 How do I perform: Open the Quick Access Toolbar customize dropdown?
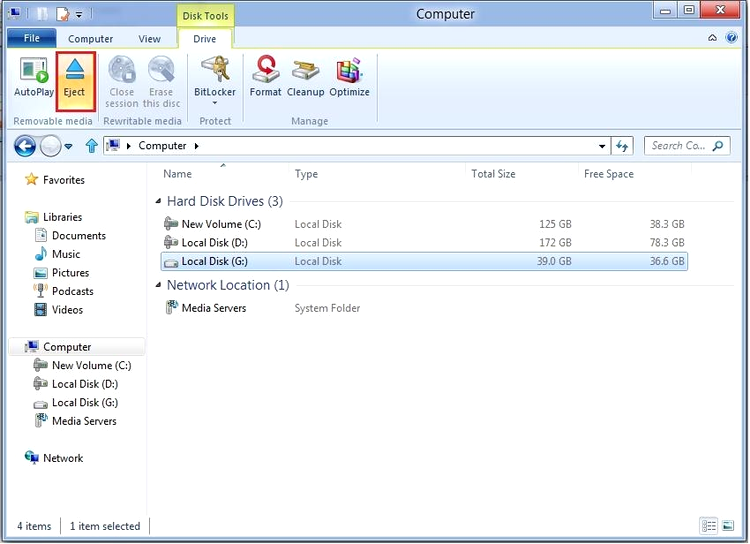click(79, 14)
